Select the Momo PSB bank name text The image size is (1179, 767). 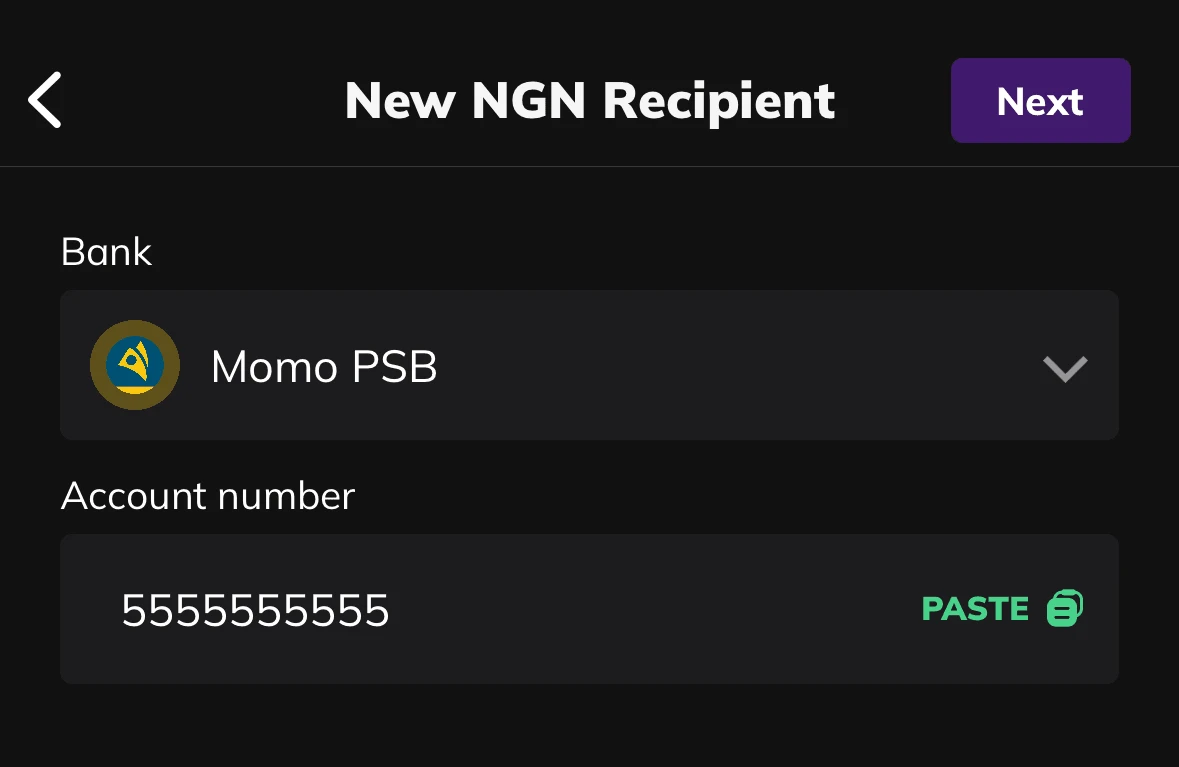[x=324, y=368]
